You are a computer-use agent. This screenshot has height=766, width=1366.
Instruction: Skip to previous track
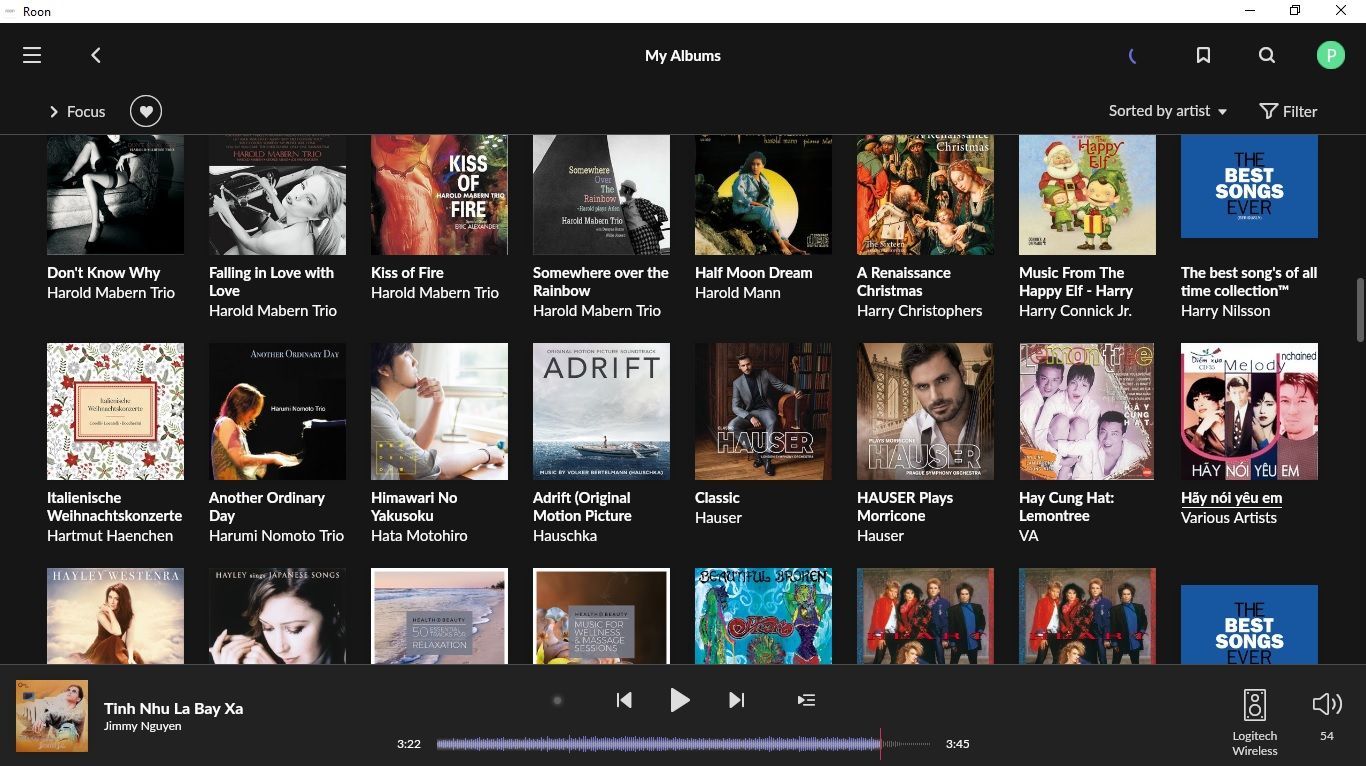click(x=624, y=700)
